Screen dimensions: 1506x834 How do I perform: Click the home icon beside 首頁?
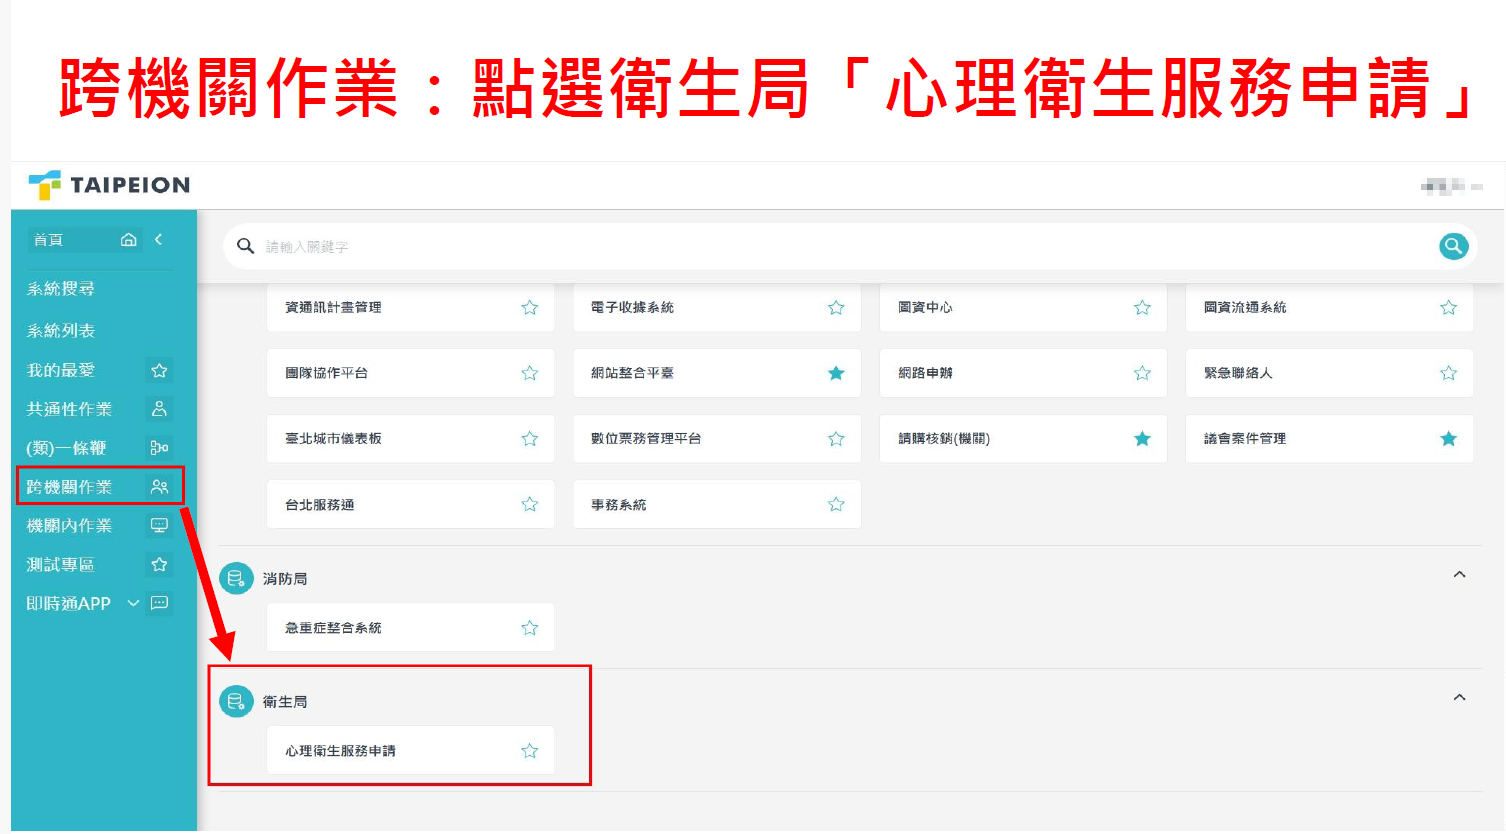[128, 240]
